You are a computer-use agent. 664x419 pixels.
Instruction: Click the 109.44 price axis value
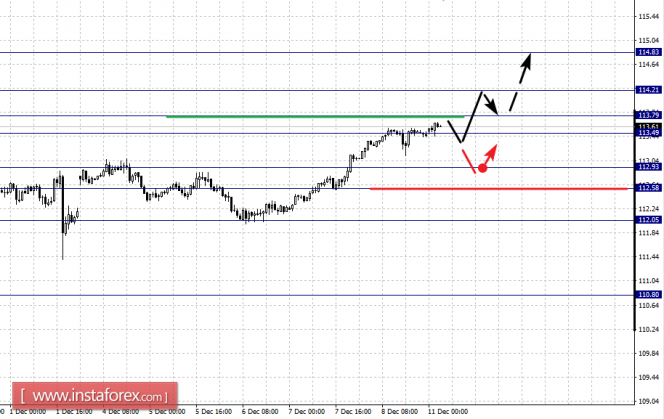649,377
